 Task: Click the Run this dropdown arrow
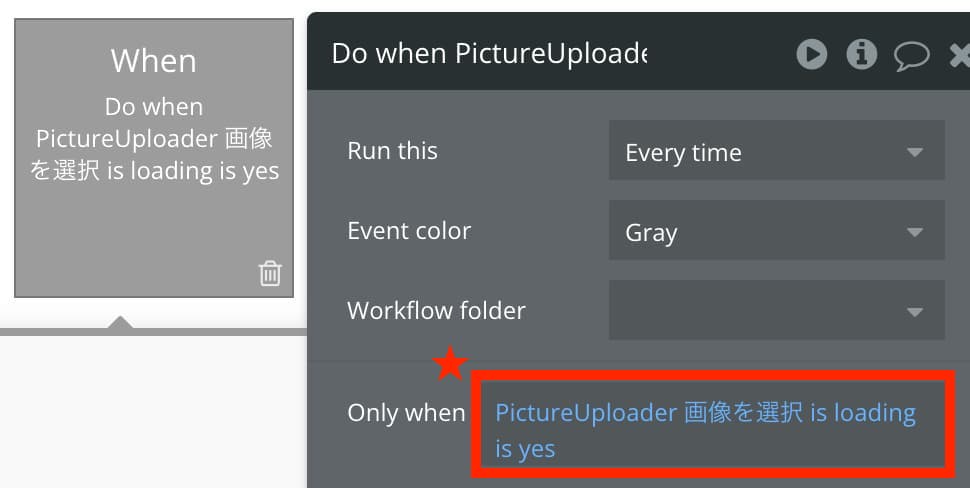(914, 152)
